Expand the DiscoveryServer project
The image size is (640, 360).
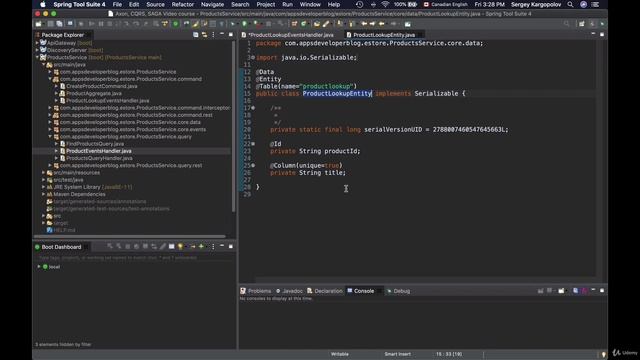(x=37, y=50)
